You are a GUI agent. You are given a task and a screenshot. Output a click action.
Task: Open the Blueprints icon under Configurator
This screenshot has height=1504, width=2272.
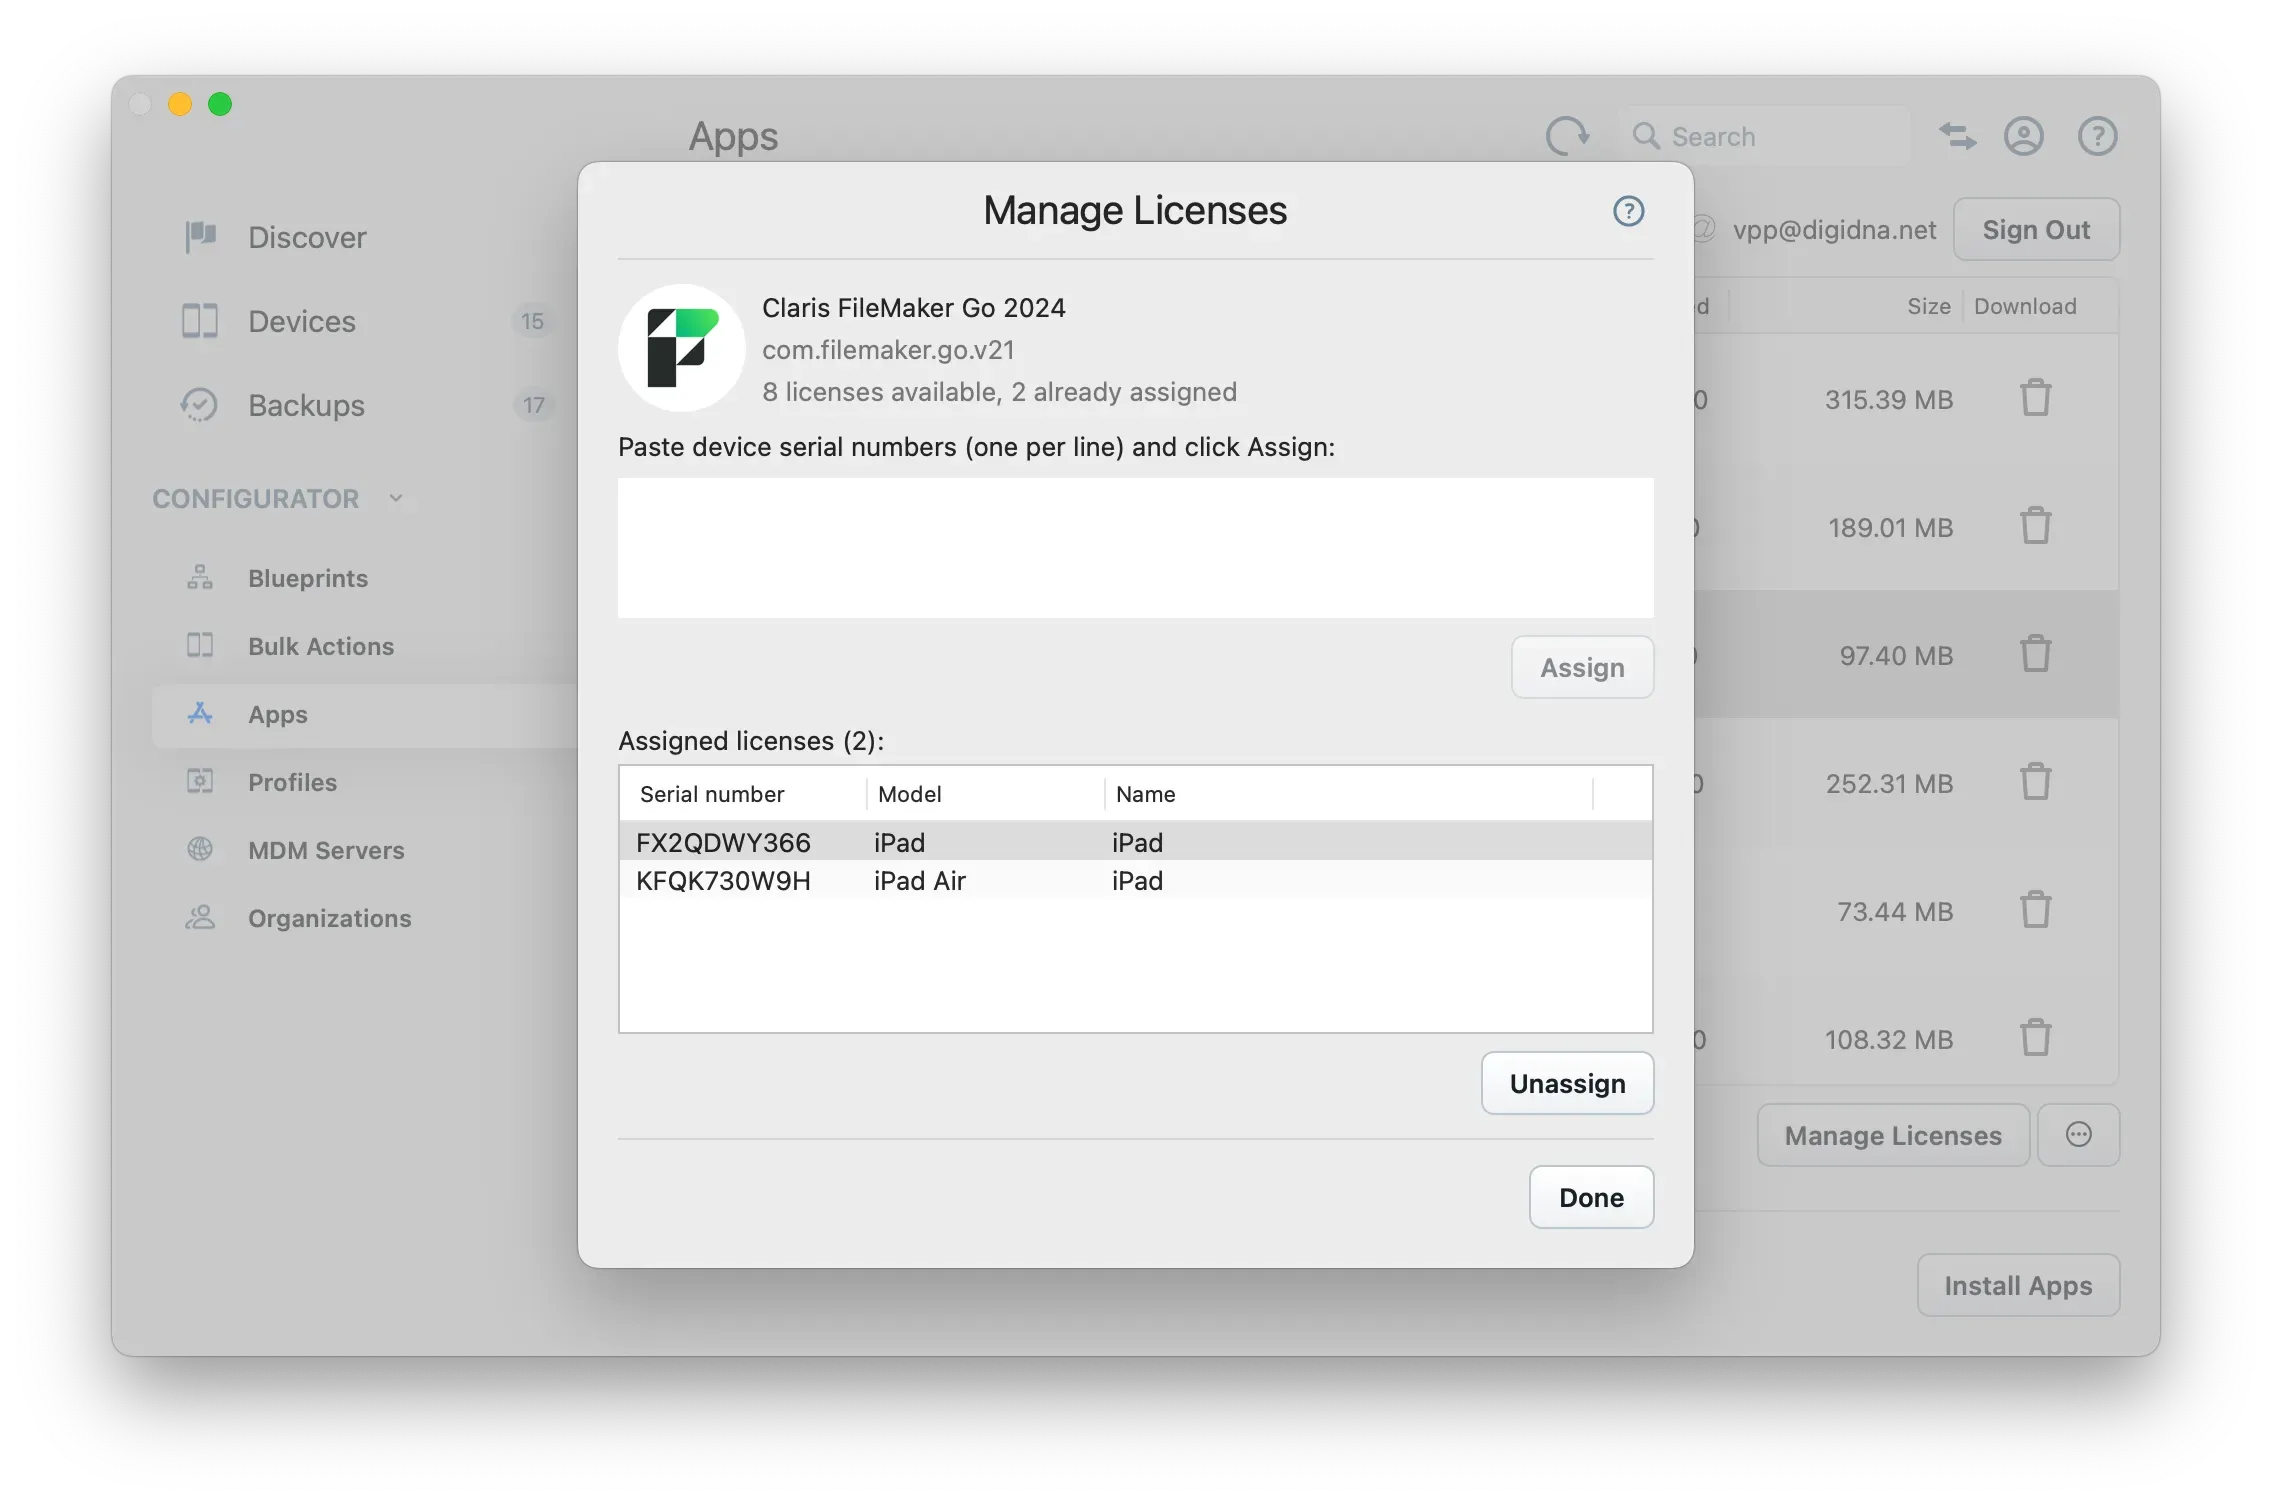coord(200,578)
